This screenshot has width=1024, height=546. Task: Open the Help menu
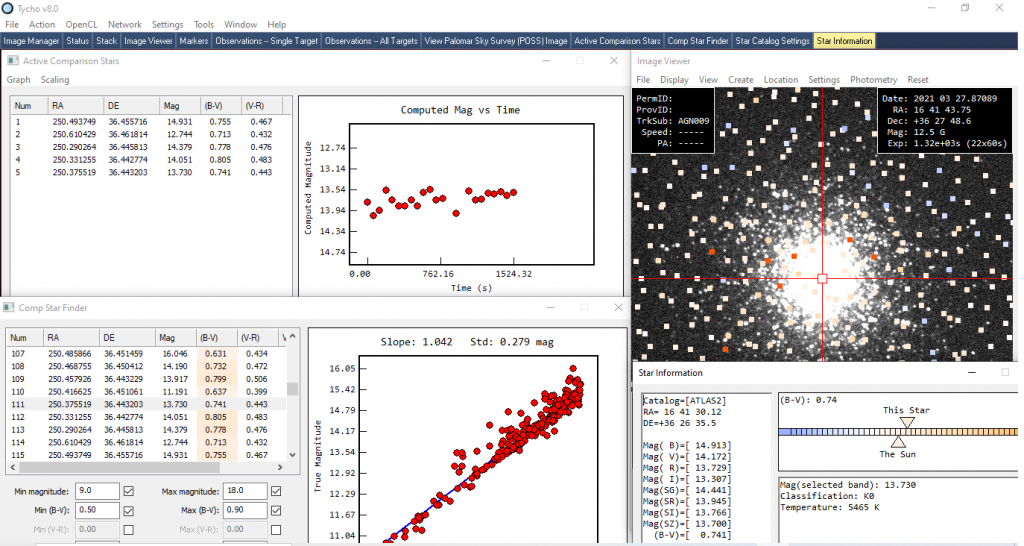click(276, 24)
